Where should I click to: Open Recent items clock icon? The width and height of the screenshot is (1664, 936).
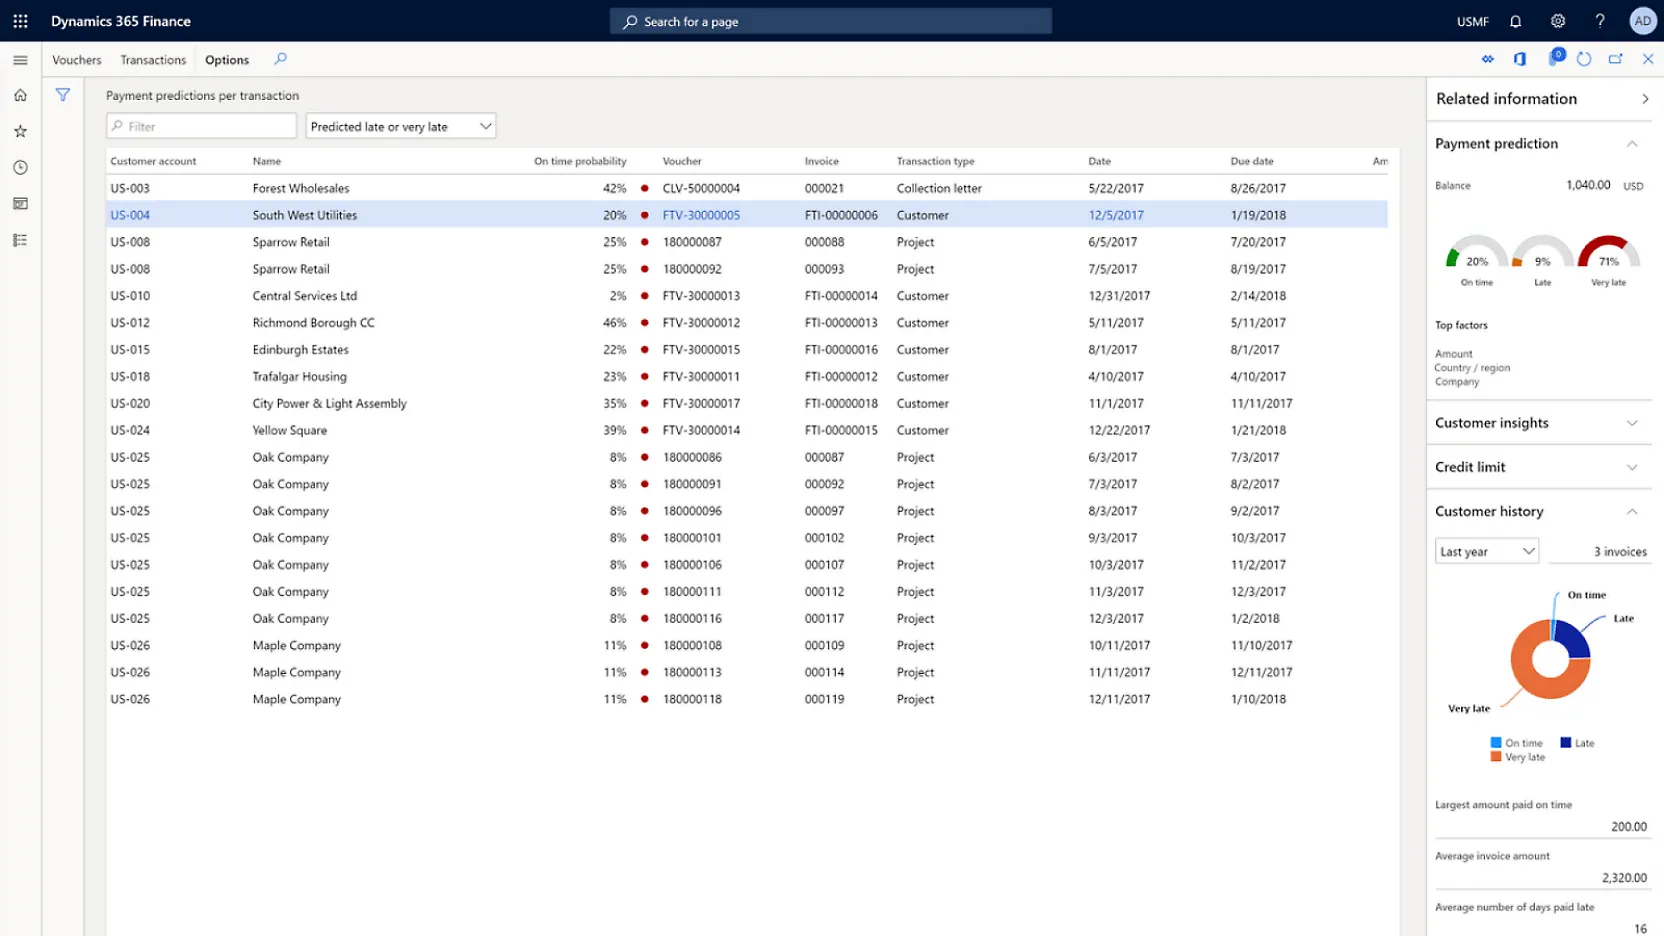20,167
